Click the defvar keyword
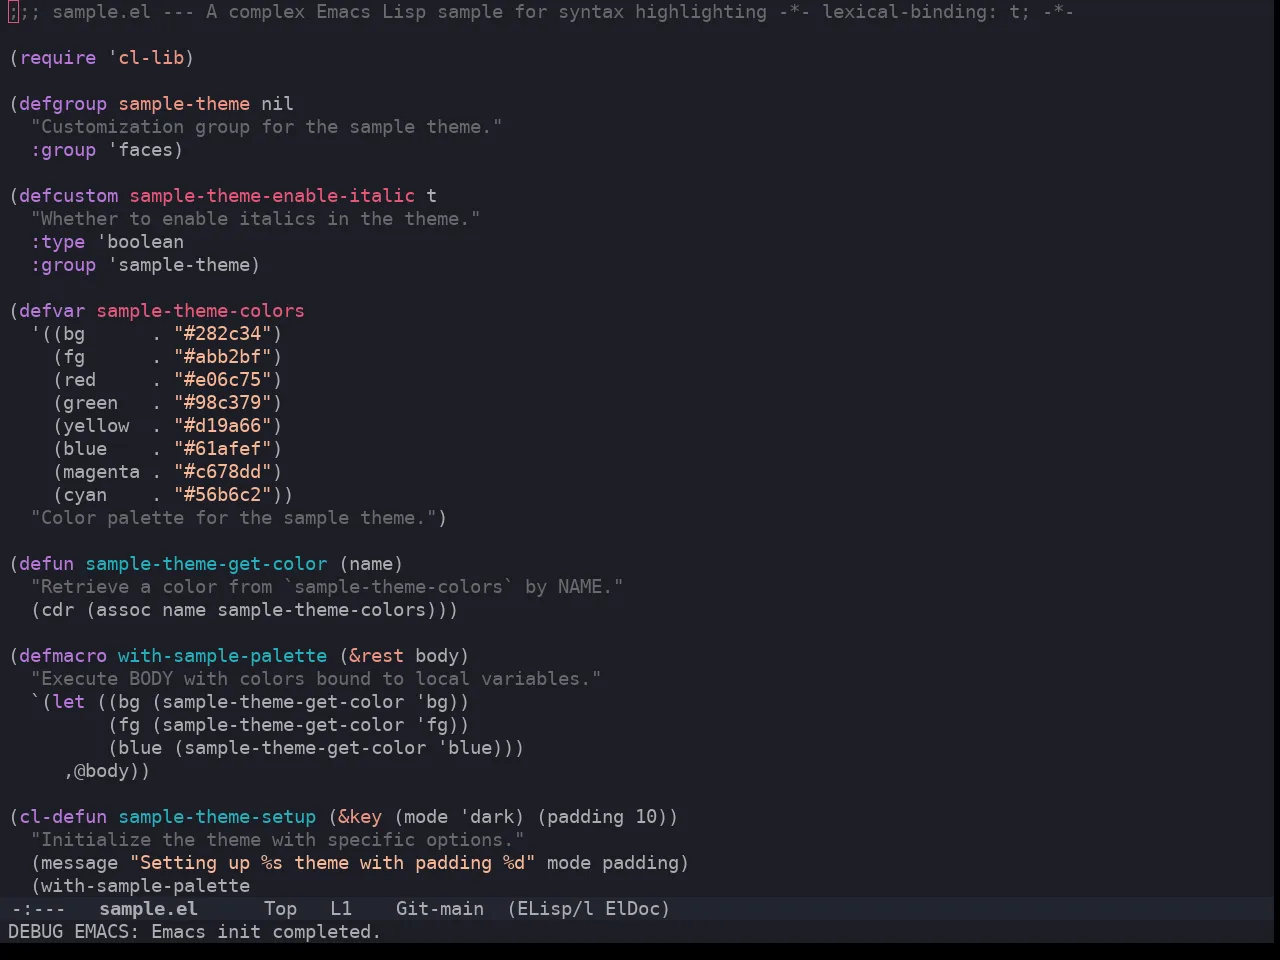Image resolution: width=1280 pixels, height=960 pixels. 52,311
